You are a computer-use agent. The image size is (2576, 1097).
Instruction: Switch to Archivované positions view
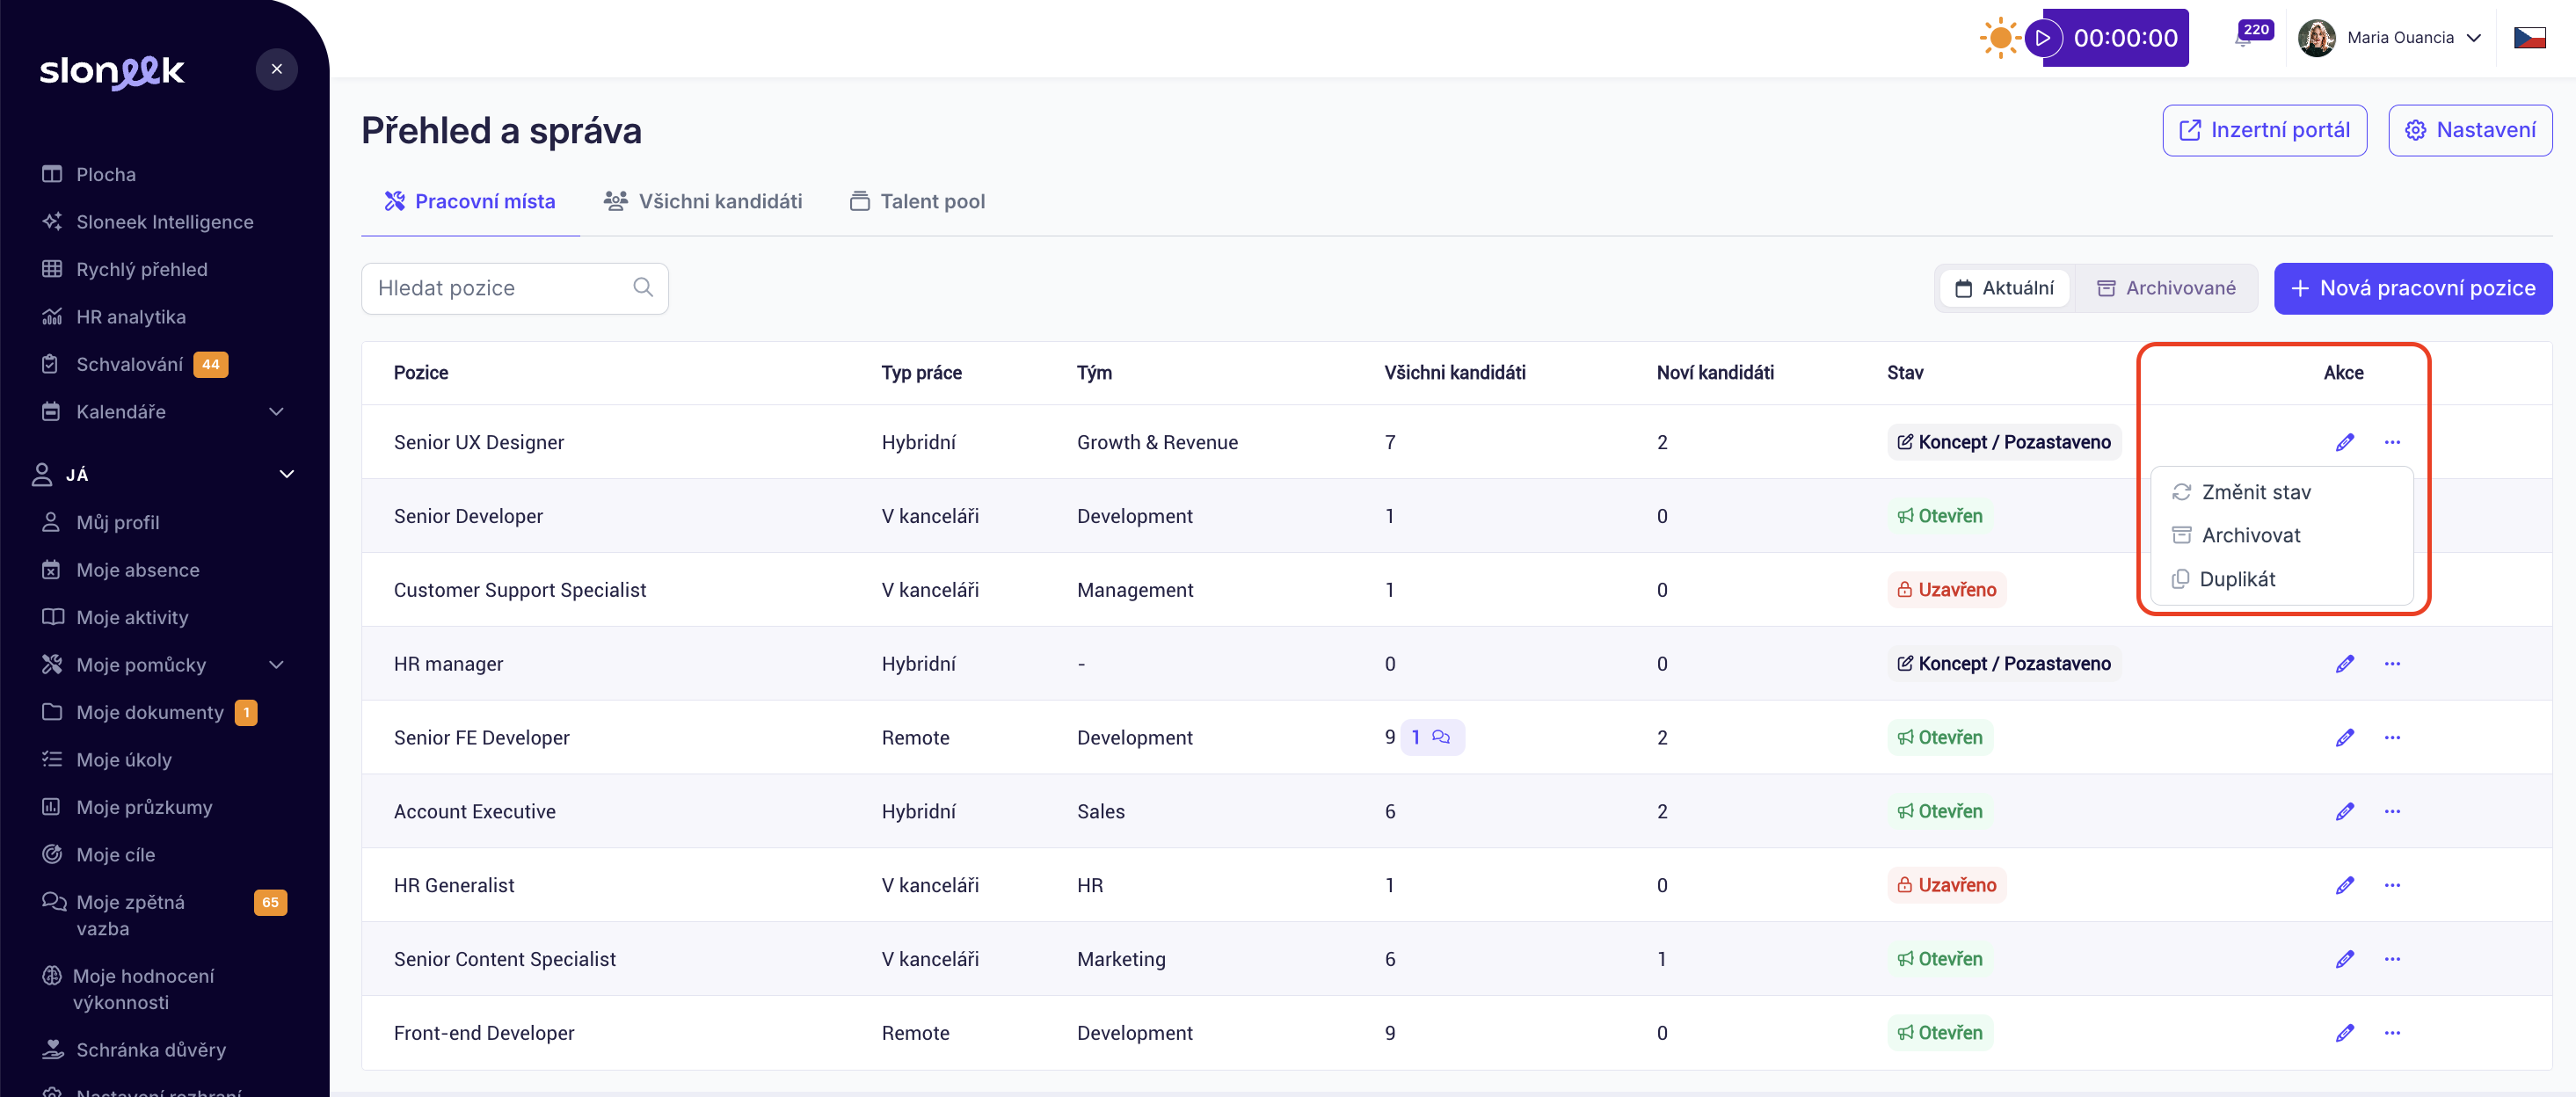click(2166, 288)
